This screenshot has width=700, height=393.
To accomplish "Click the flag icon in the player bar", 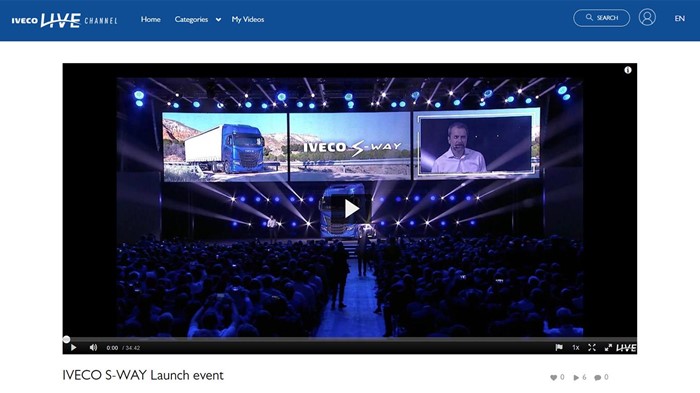I will point(558,347).
